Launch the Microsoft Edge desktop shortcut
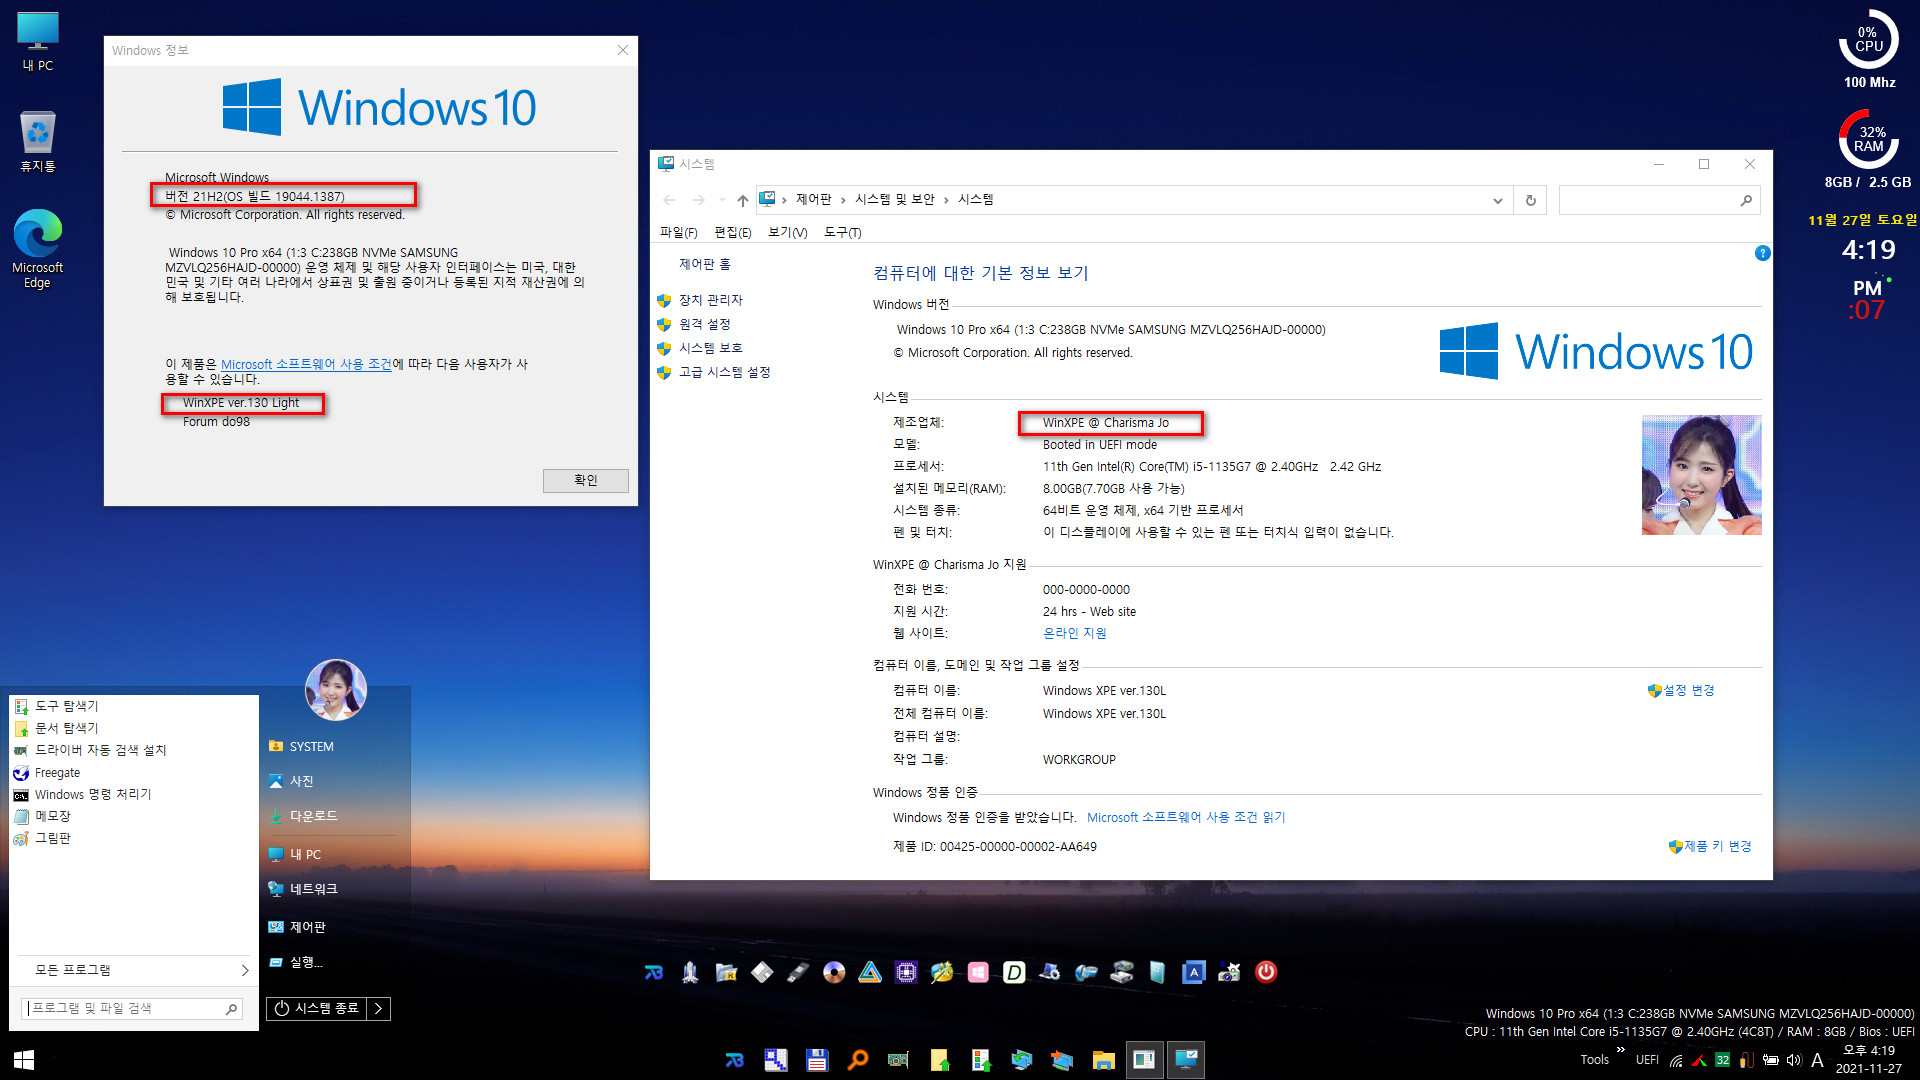This screenshot has width=1920, height=1080. coord(38,249)
